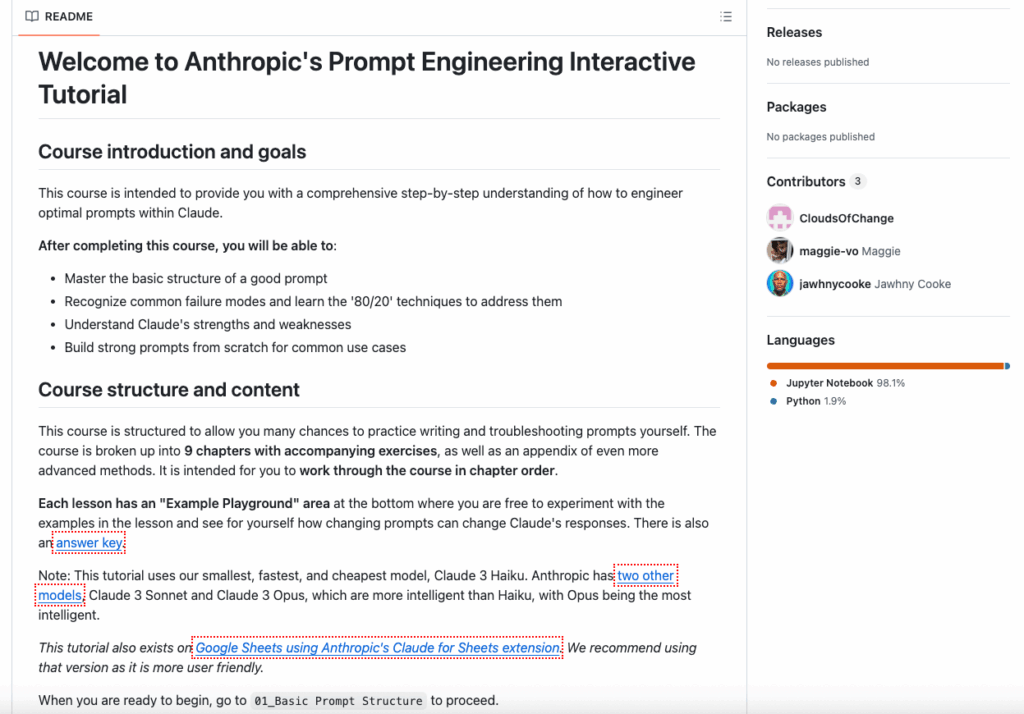1024x714 pixels.
Task: Open the Google Sheets Claude extension link
Action: pos(377,647)
